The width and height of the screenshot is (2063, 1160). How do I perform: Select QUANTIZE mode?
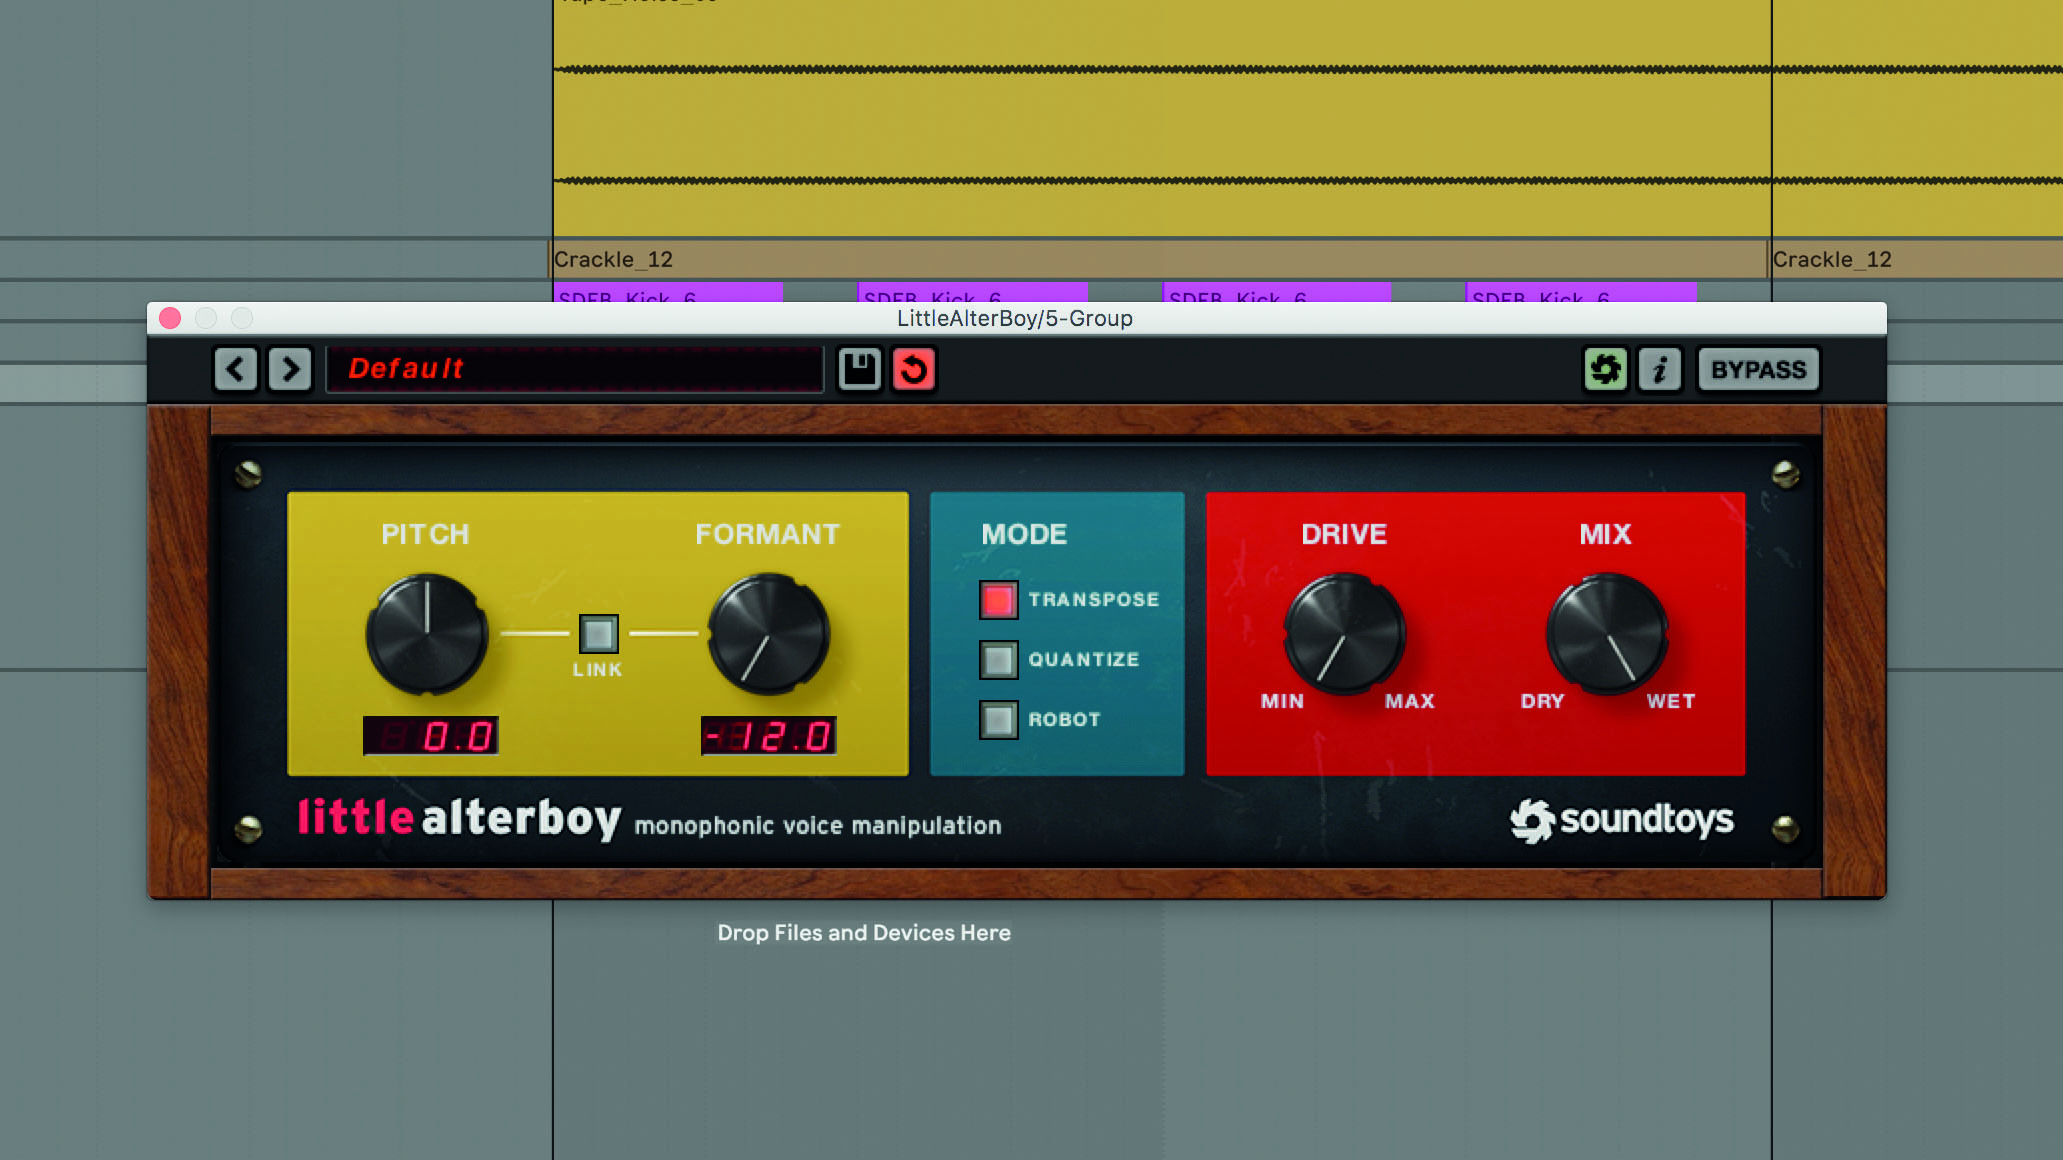point(998,660)
